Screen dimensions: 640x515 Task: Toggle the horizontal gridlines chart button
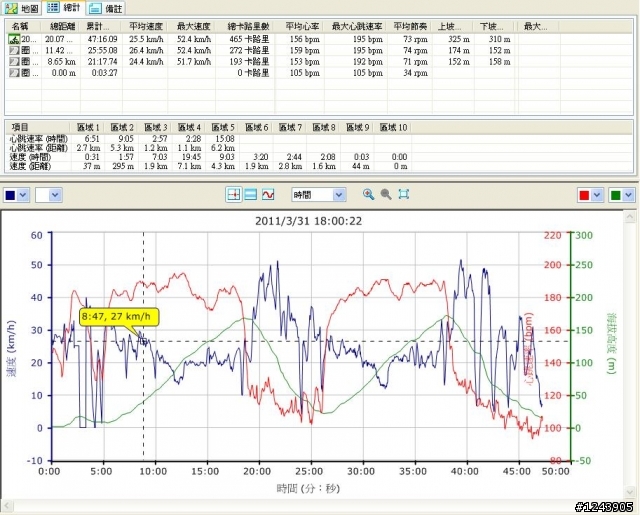[250, 195]
